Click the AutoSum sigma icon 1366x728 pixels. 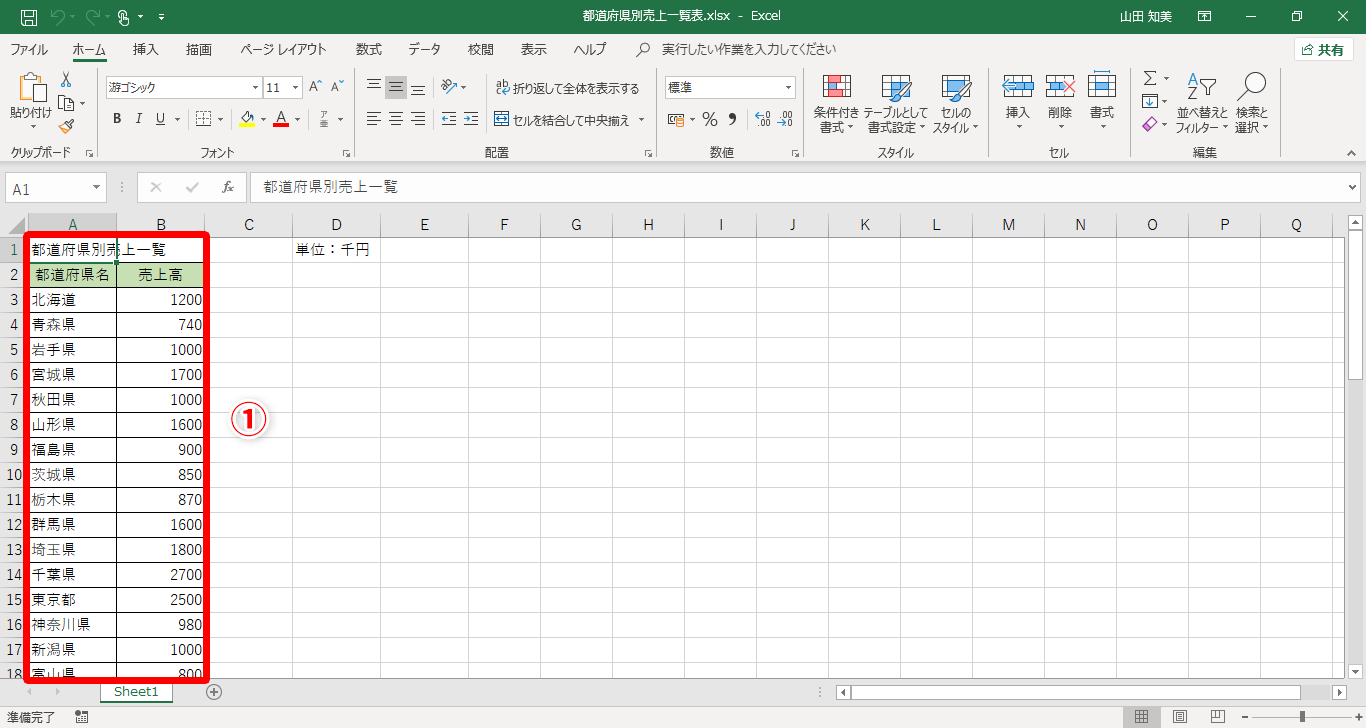[x=1150, y=78]
